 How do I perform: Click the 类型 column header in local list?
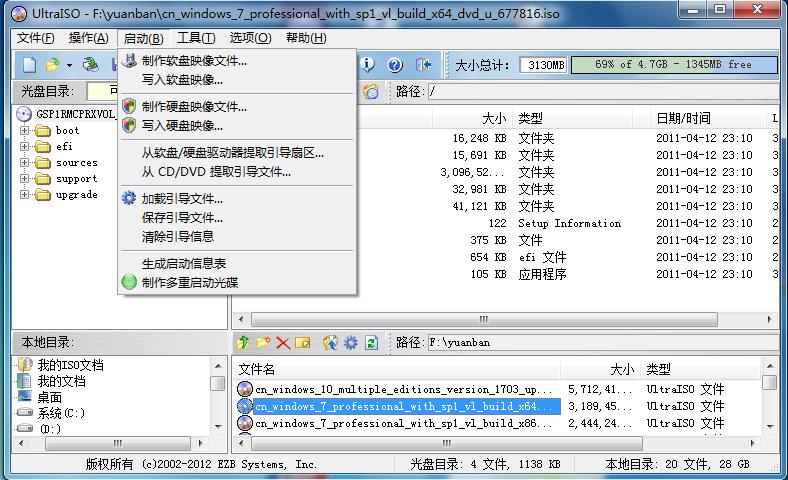(701, 370)
